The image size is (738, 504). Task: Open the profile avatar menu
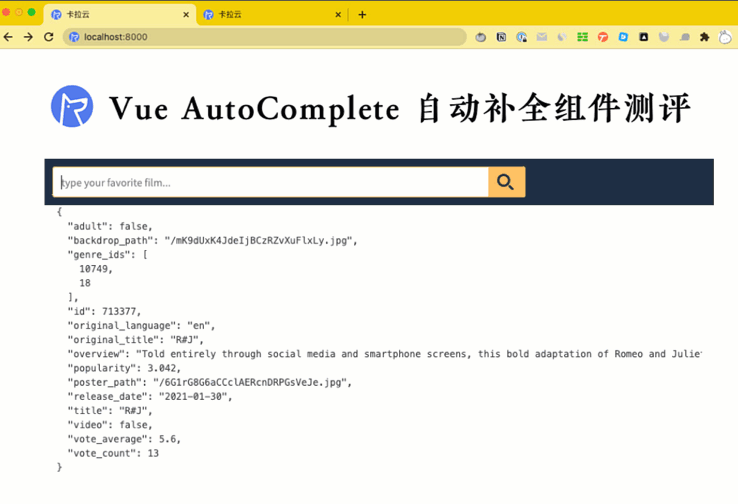pos(725,37)
